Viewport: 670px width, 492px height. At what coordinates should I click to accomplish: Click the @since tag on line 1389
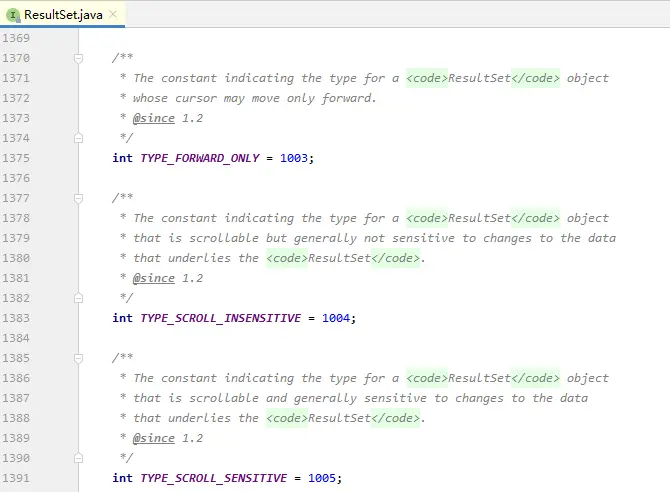[x=154, y=438]
